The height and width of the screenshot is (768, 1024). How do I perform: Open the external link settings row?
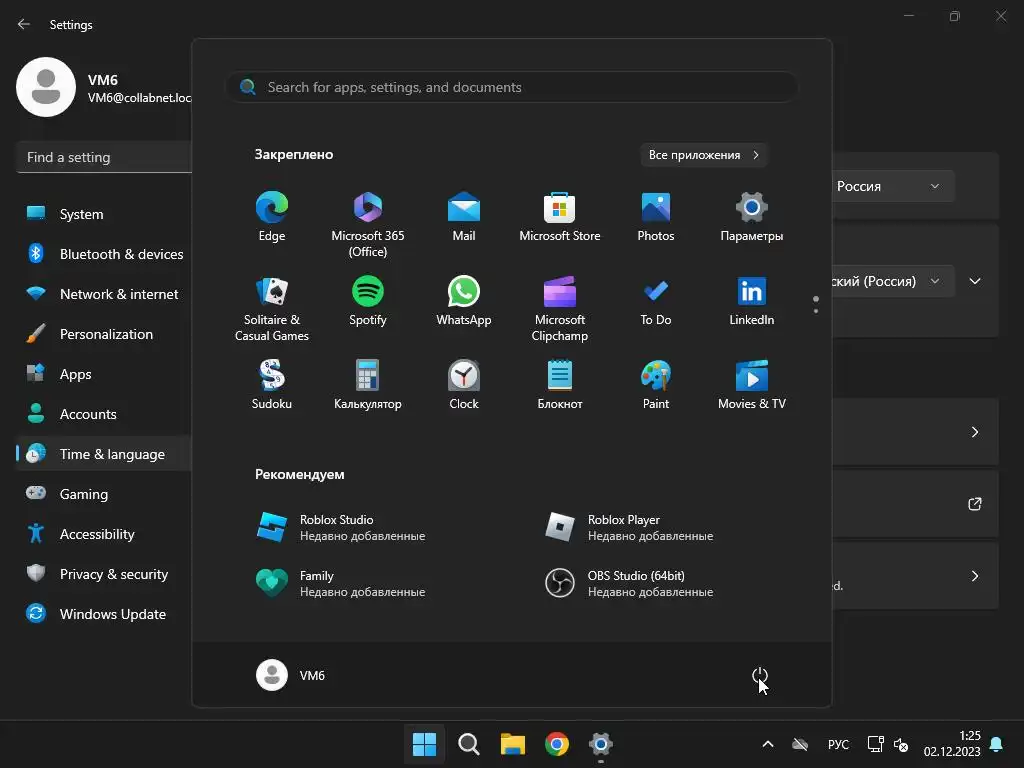click(x=916, y=504)
